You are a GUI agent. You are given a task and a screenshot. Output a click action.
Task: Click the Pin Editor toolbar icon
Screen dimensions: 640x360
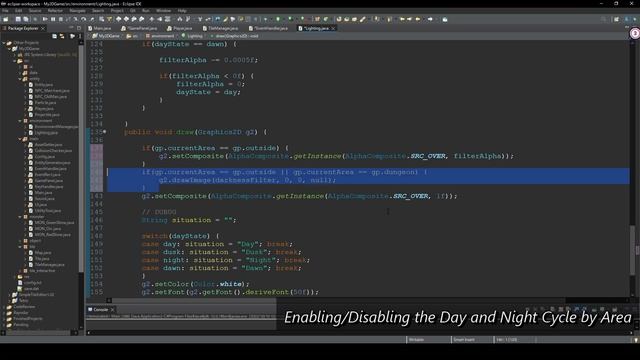click(x=445, y=19)
